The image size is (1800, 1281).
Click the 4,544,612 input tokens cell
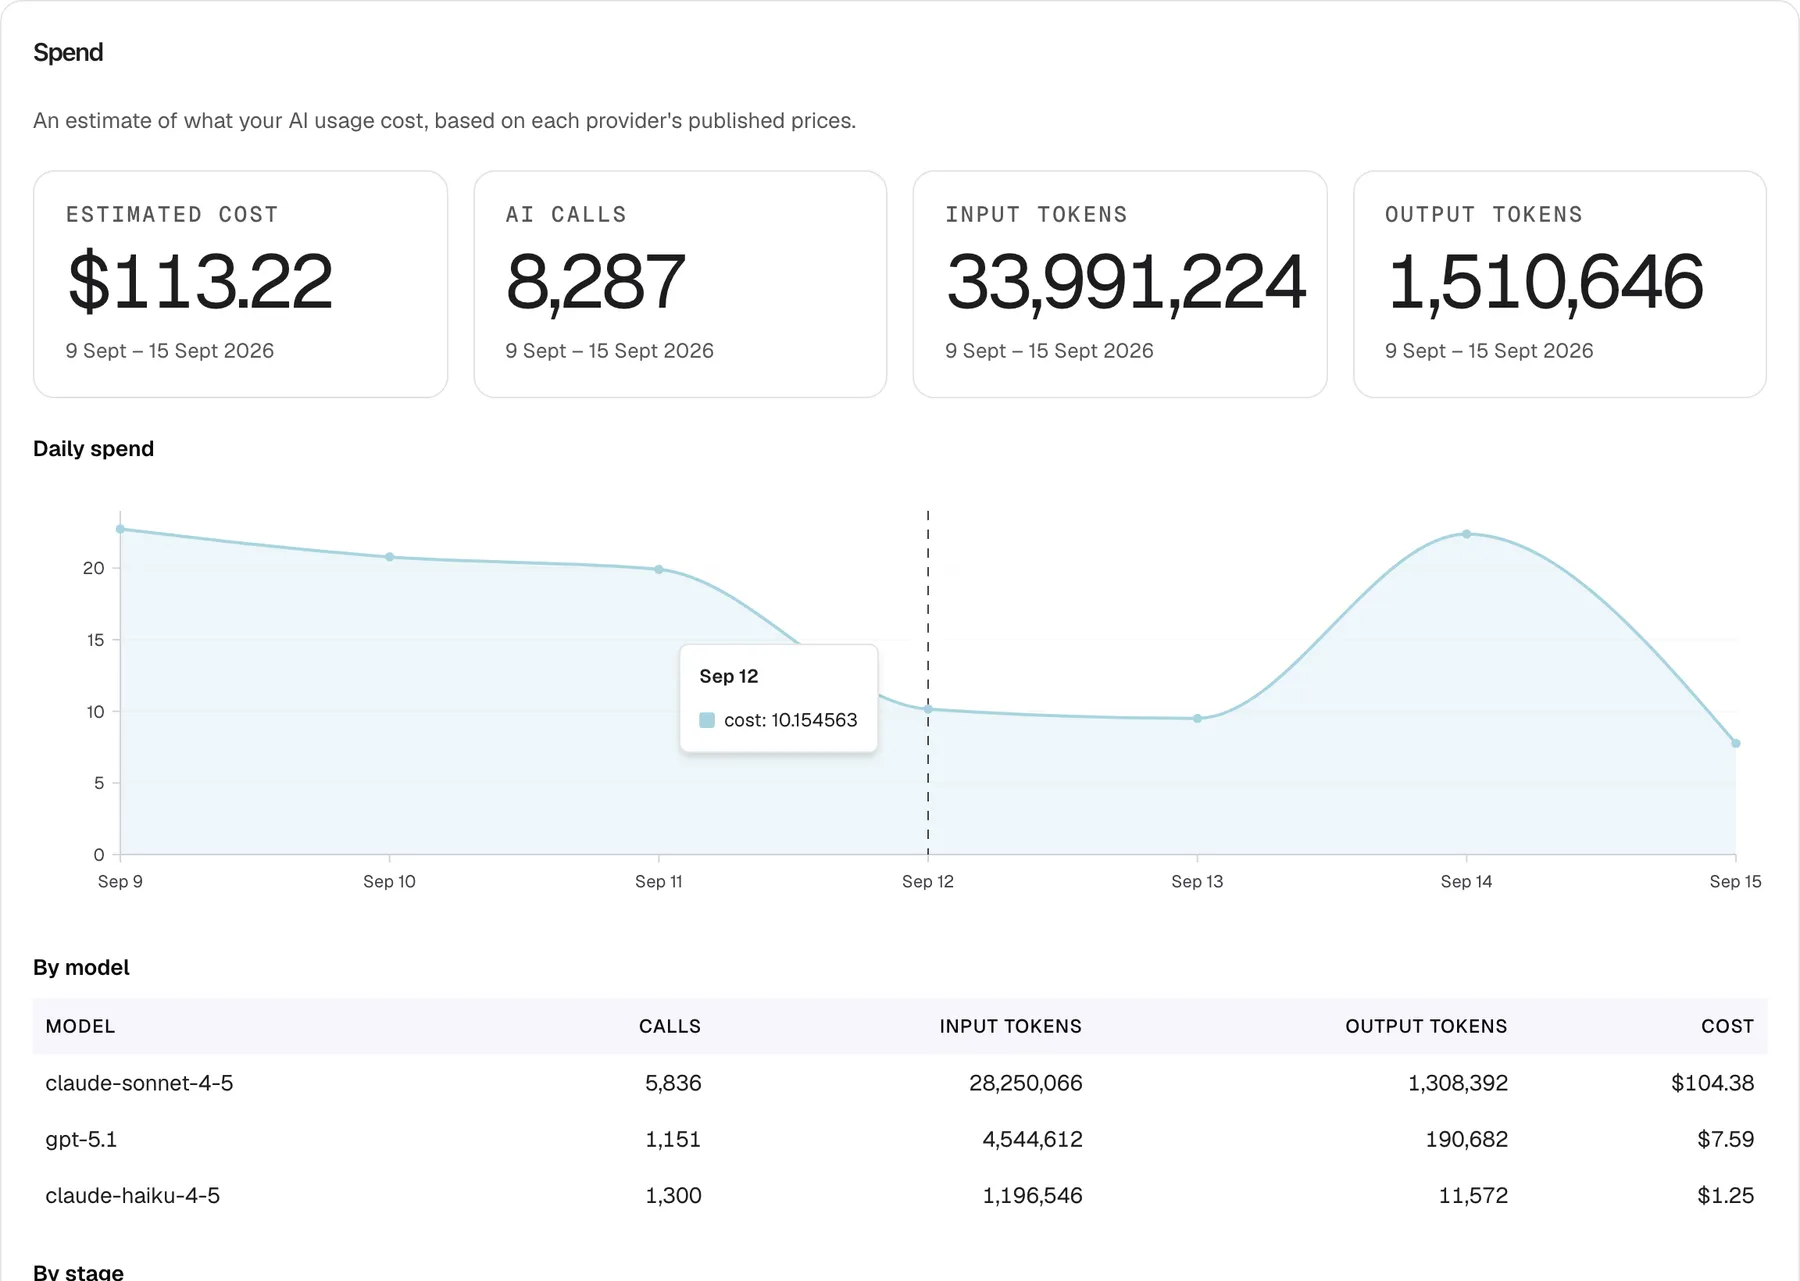[1032, 1139]
